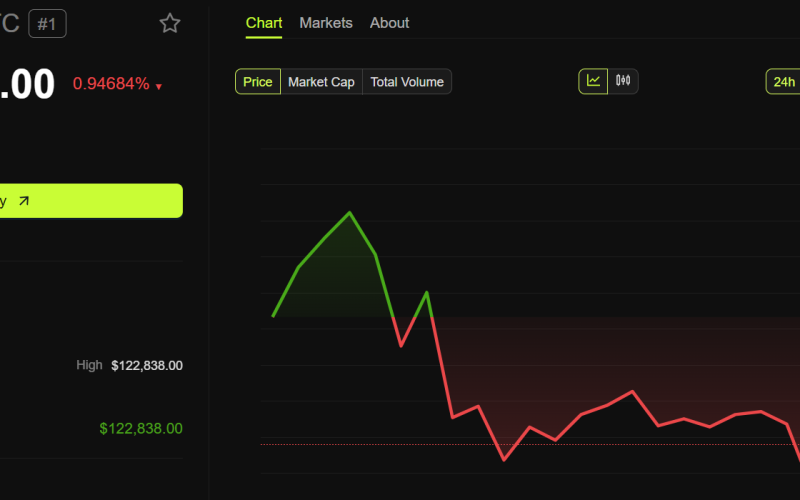This screenshot has width=800, height=500.
Task: Switch to candlestick chart view icon
Action: [x=623, y=81]
